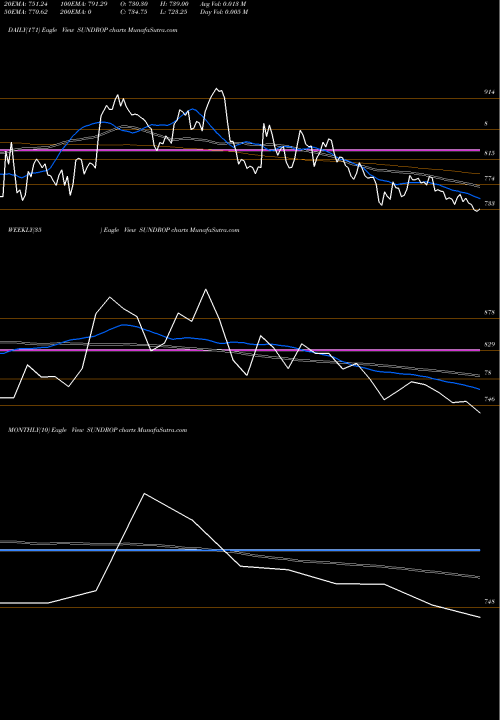Click the Close price (C:) value
The image size is (500, 720).
click(134, 12)
